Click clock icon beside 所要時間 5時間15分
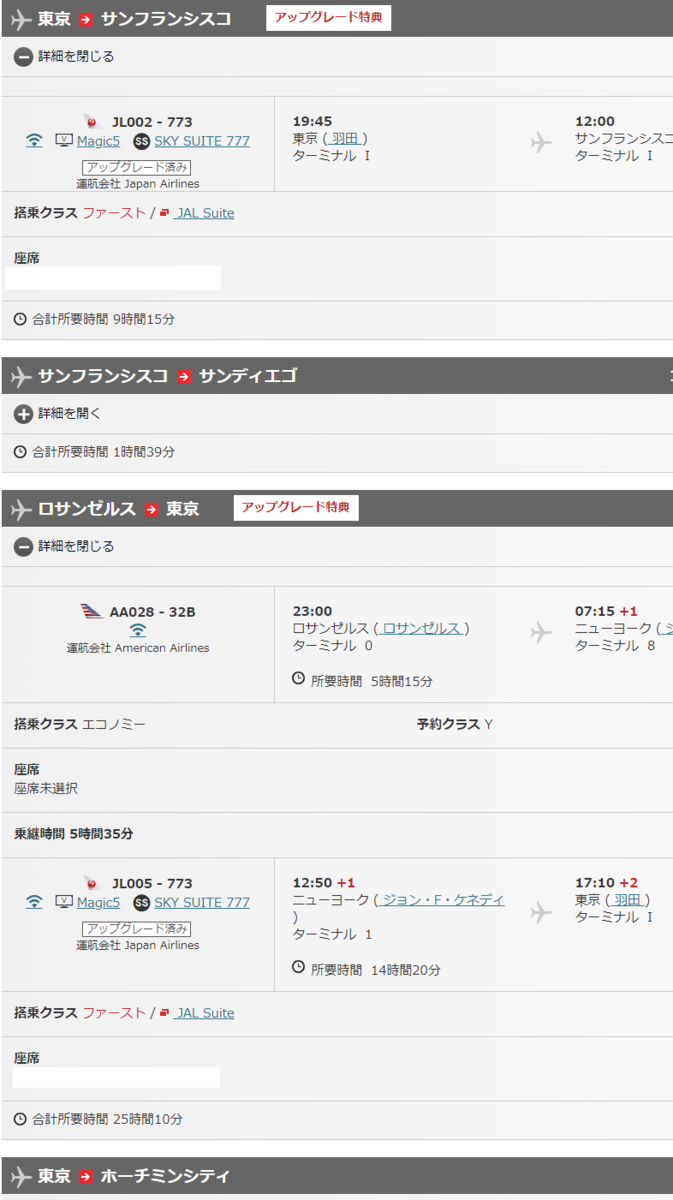This screenshot has width=673, height=1200. tap(298, 679)
